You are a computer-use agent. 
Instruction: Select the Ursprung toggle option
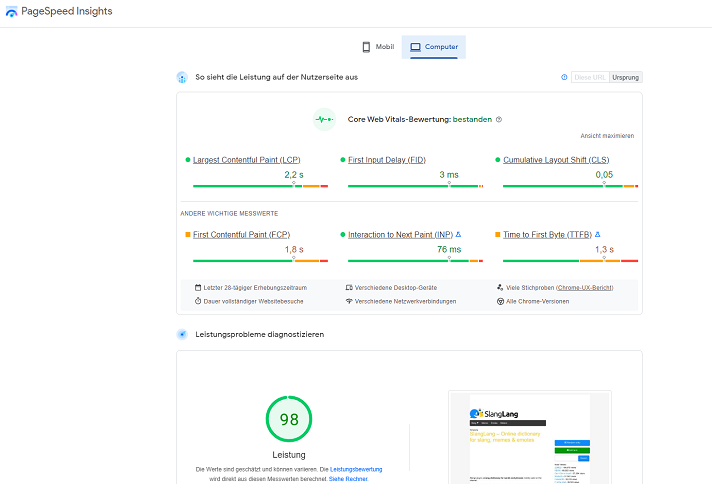(x=625, y=77)
